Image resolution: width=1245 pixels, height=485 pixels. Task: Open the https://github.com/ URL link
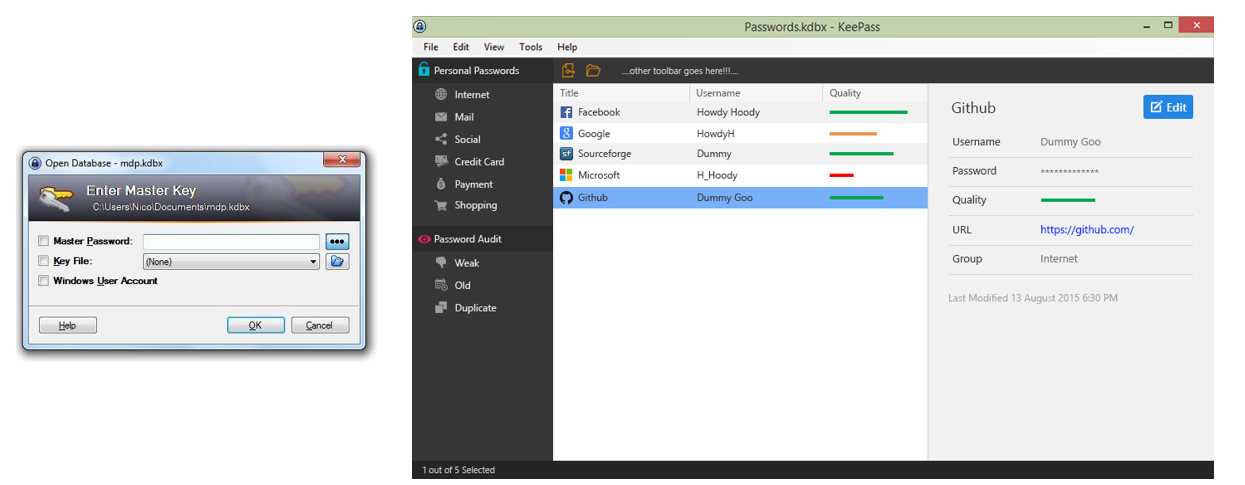click(1087, 230)
